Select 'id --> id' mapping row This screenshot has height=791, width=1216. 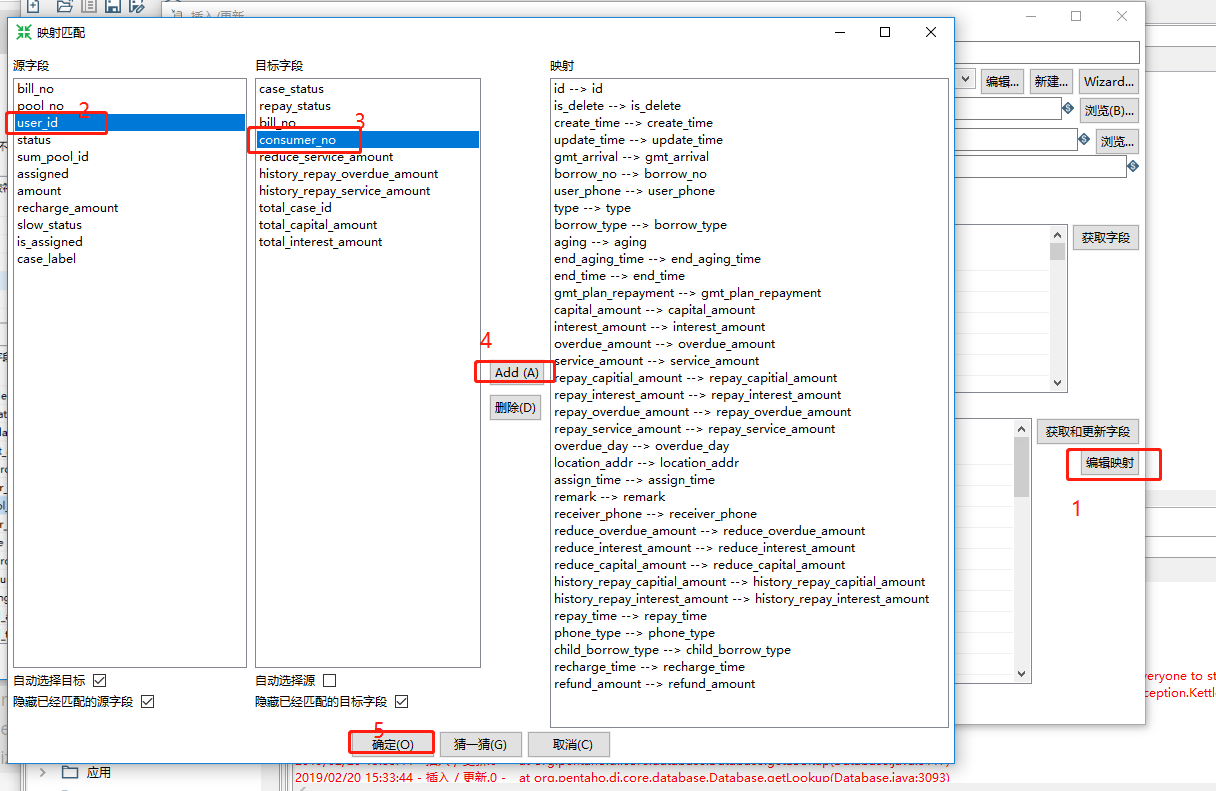(x=748, y=89)
